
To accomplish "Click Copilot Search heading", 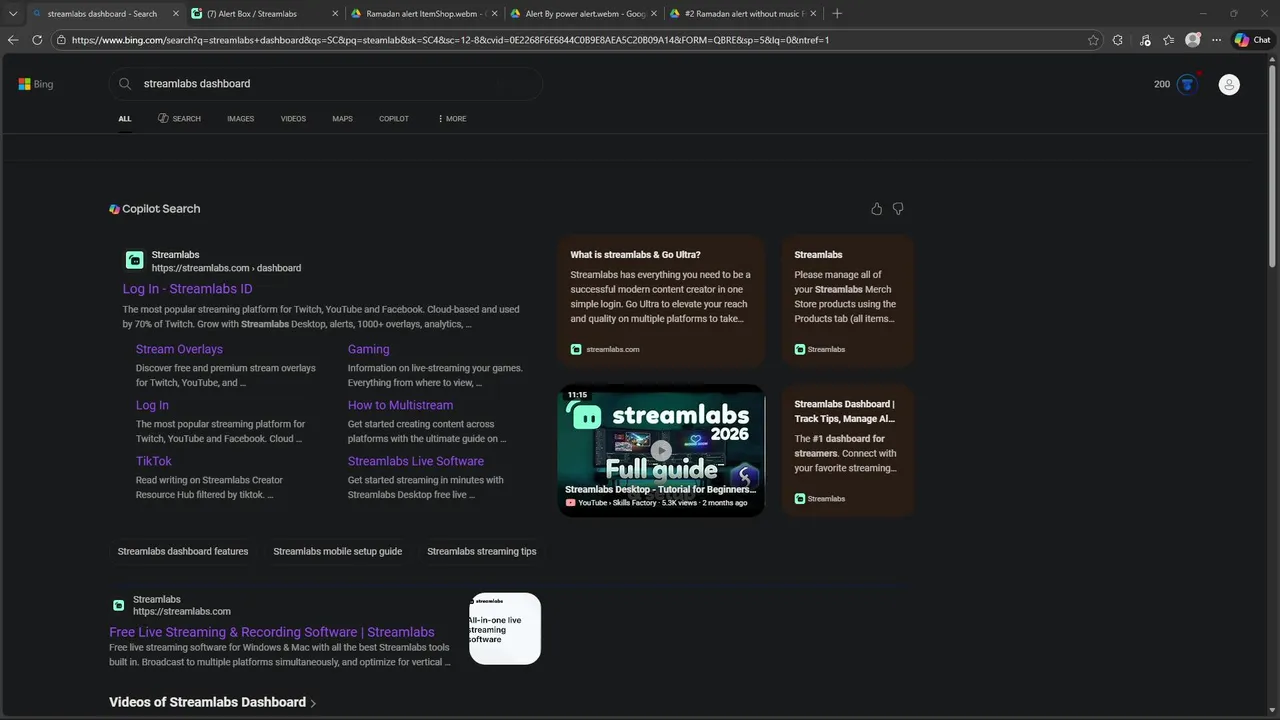I will coord(155,209).
